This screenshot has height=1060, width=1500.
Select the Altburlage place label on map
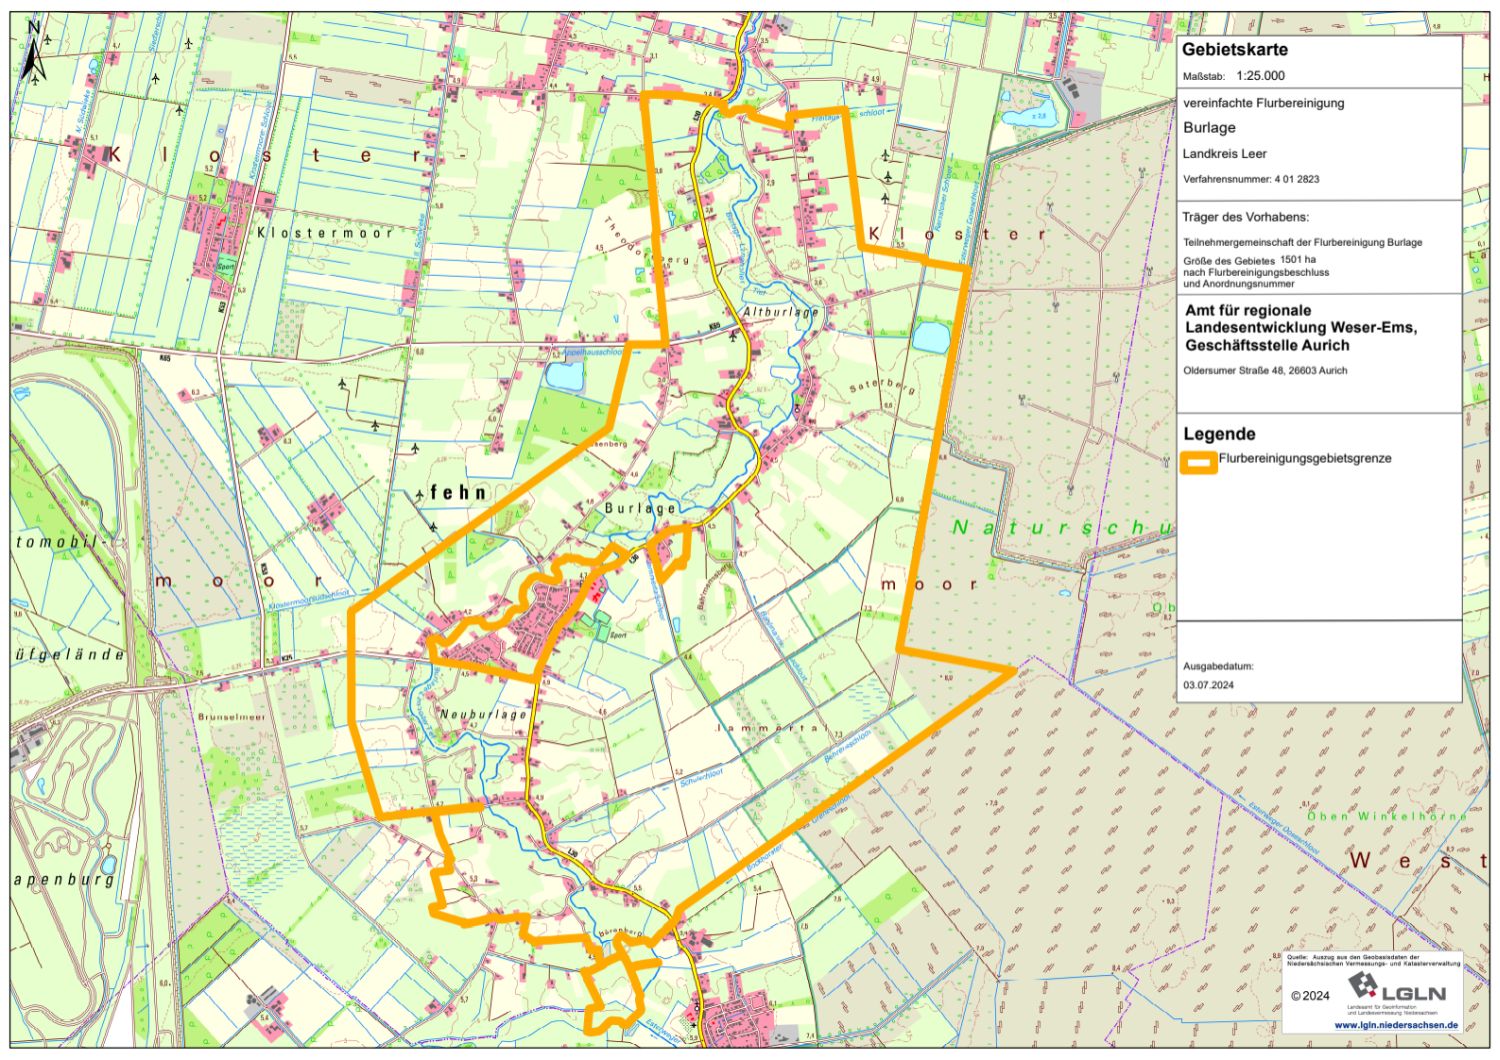780,313
